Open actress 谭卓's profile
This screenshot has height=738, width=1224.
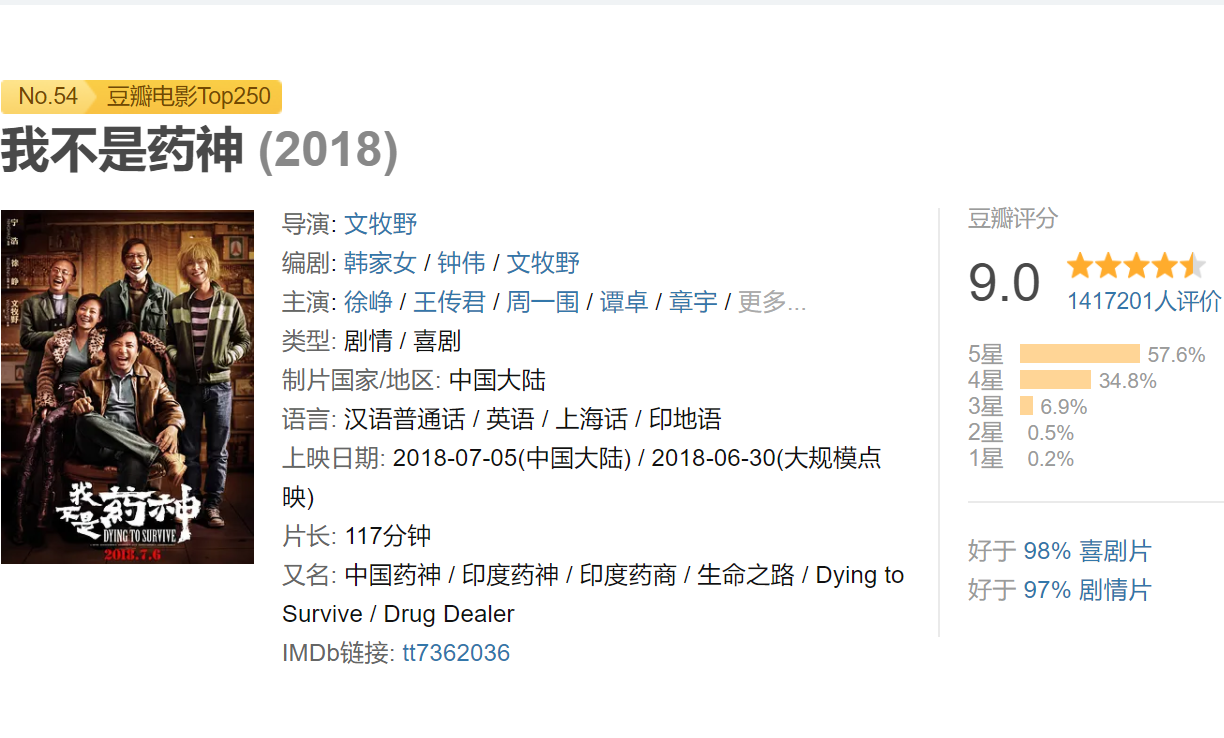(x=623, y=302)
